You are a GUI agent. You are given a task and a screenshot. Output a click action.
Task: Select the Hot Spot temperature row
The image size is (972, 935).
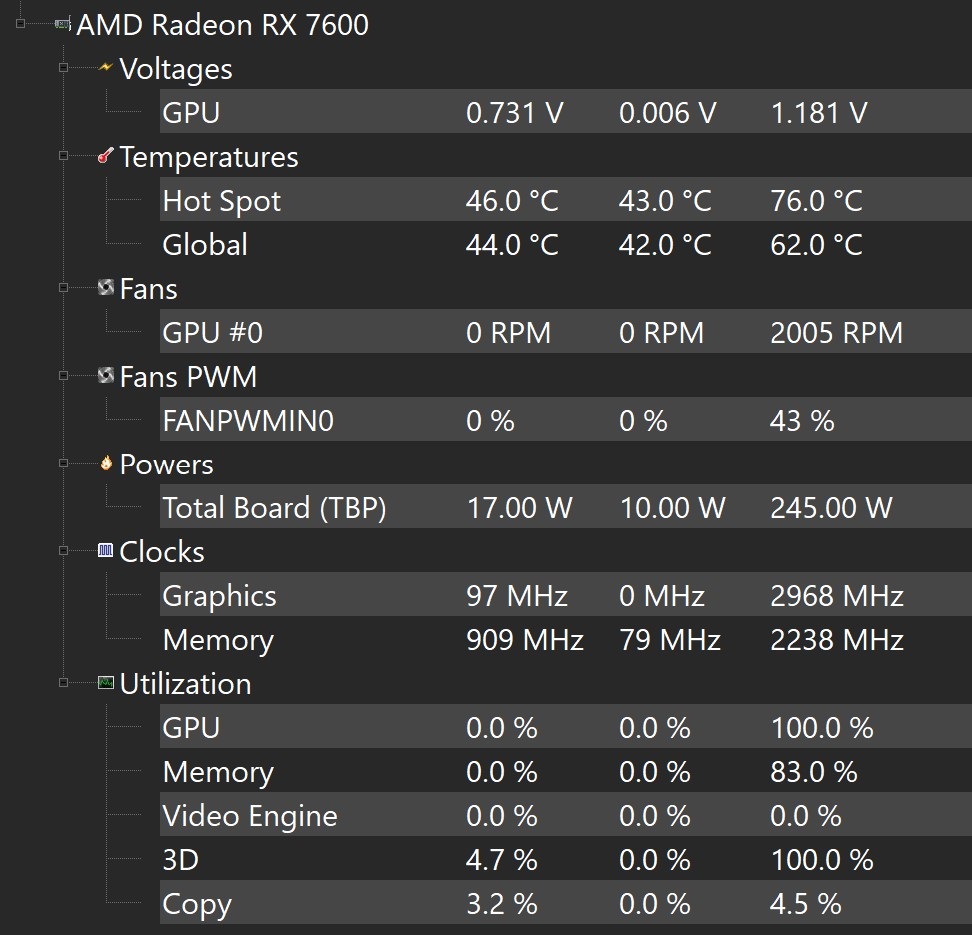[222, 201]
